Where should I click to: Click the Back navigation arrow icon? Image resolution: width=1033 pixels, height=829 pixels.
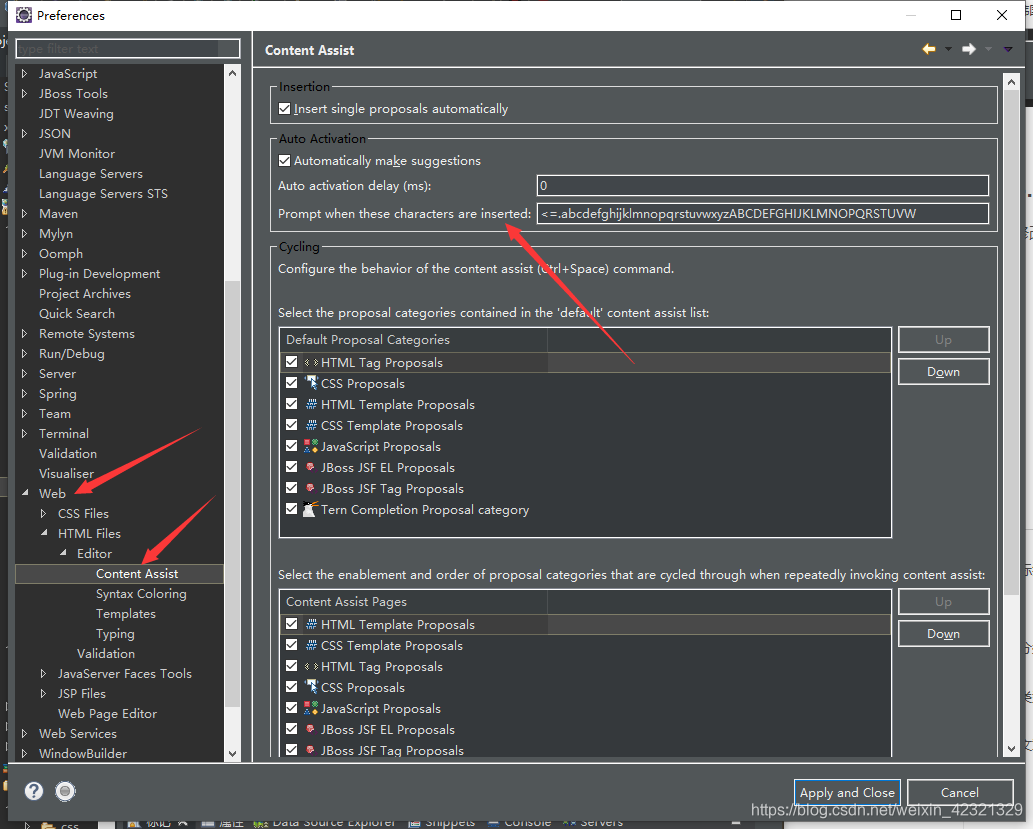pyautogui.click(x=929, y=49)
